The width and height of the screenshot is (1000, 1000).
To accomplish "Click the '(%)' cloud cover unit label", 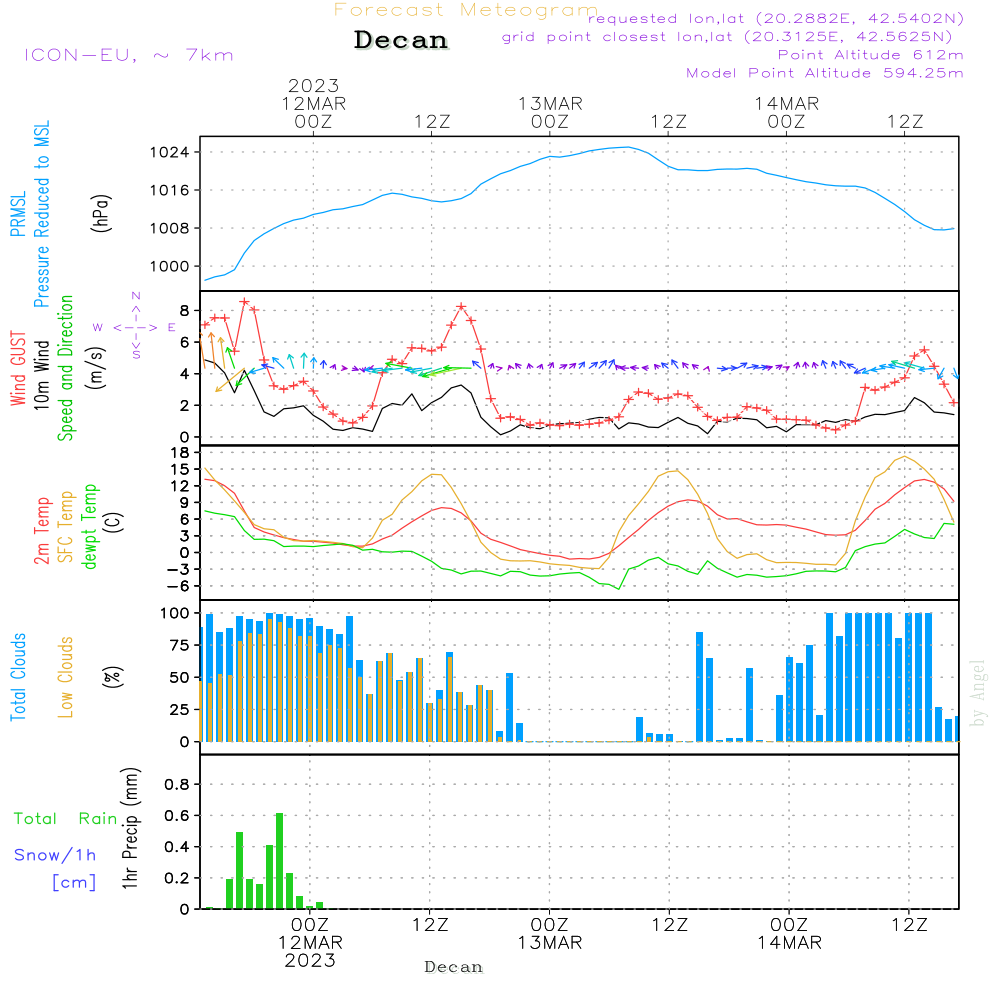I will pos(112,677).
